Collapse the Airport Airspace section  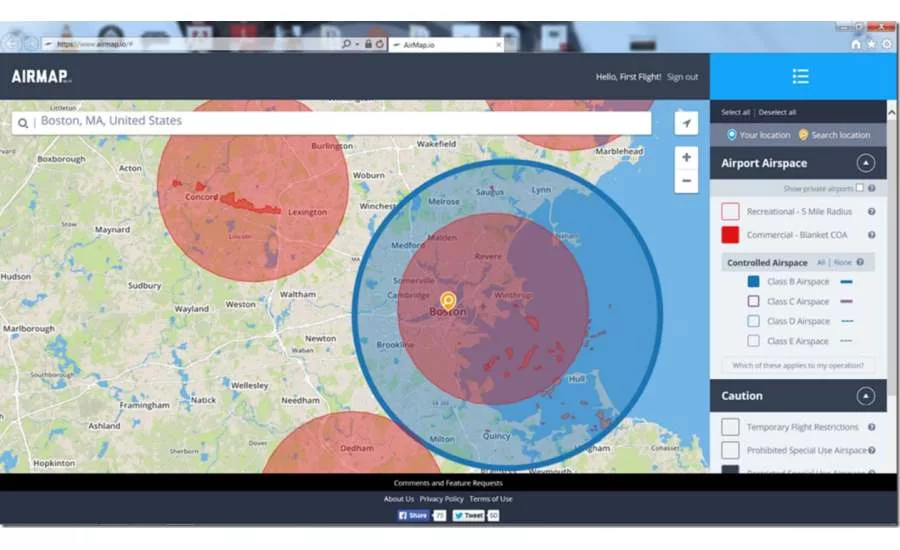(866, 163)
